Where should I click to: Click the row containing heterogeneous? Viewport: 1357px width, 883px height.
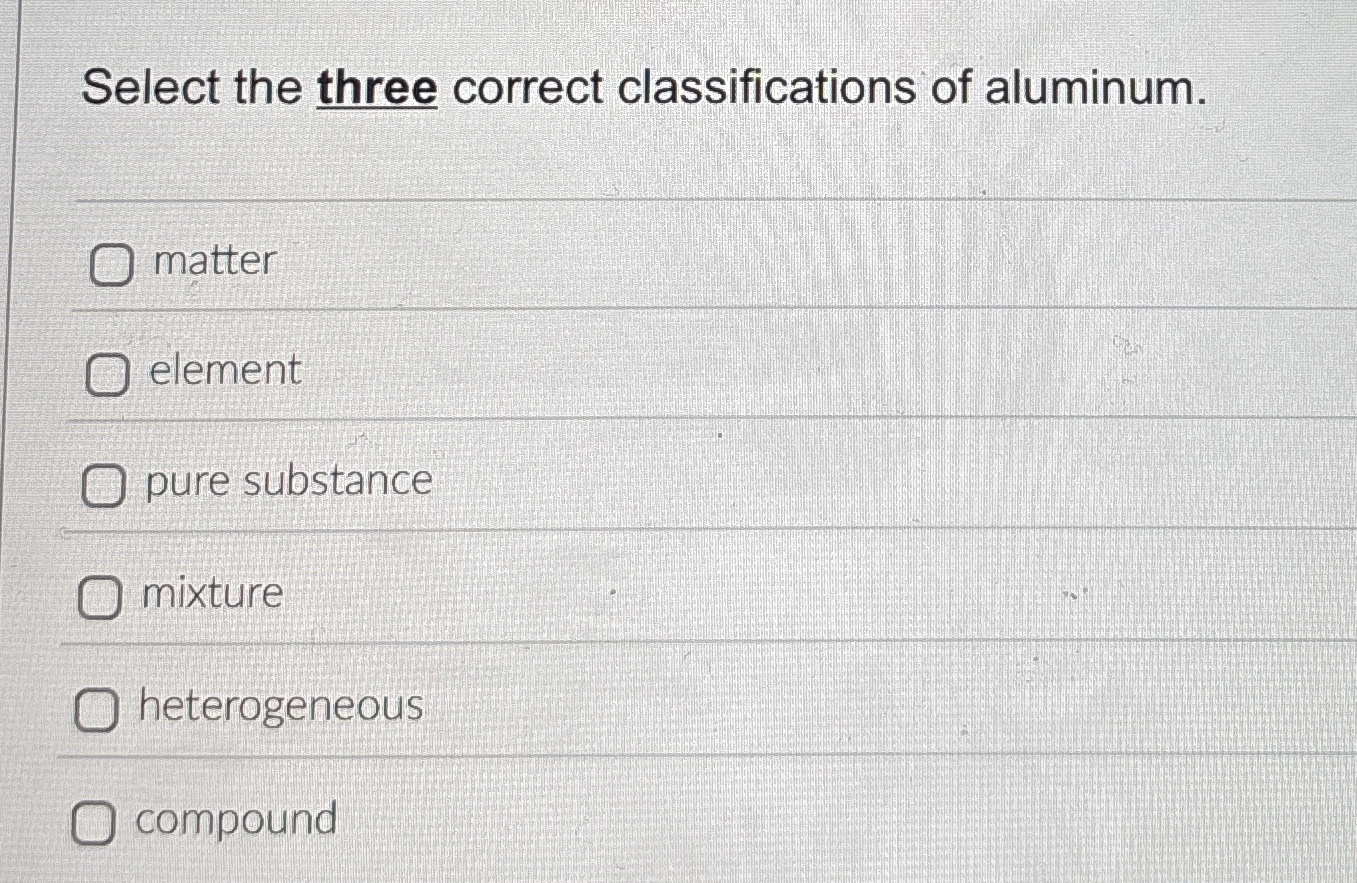coord(600,708)
